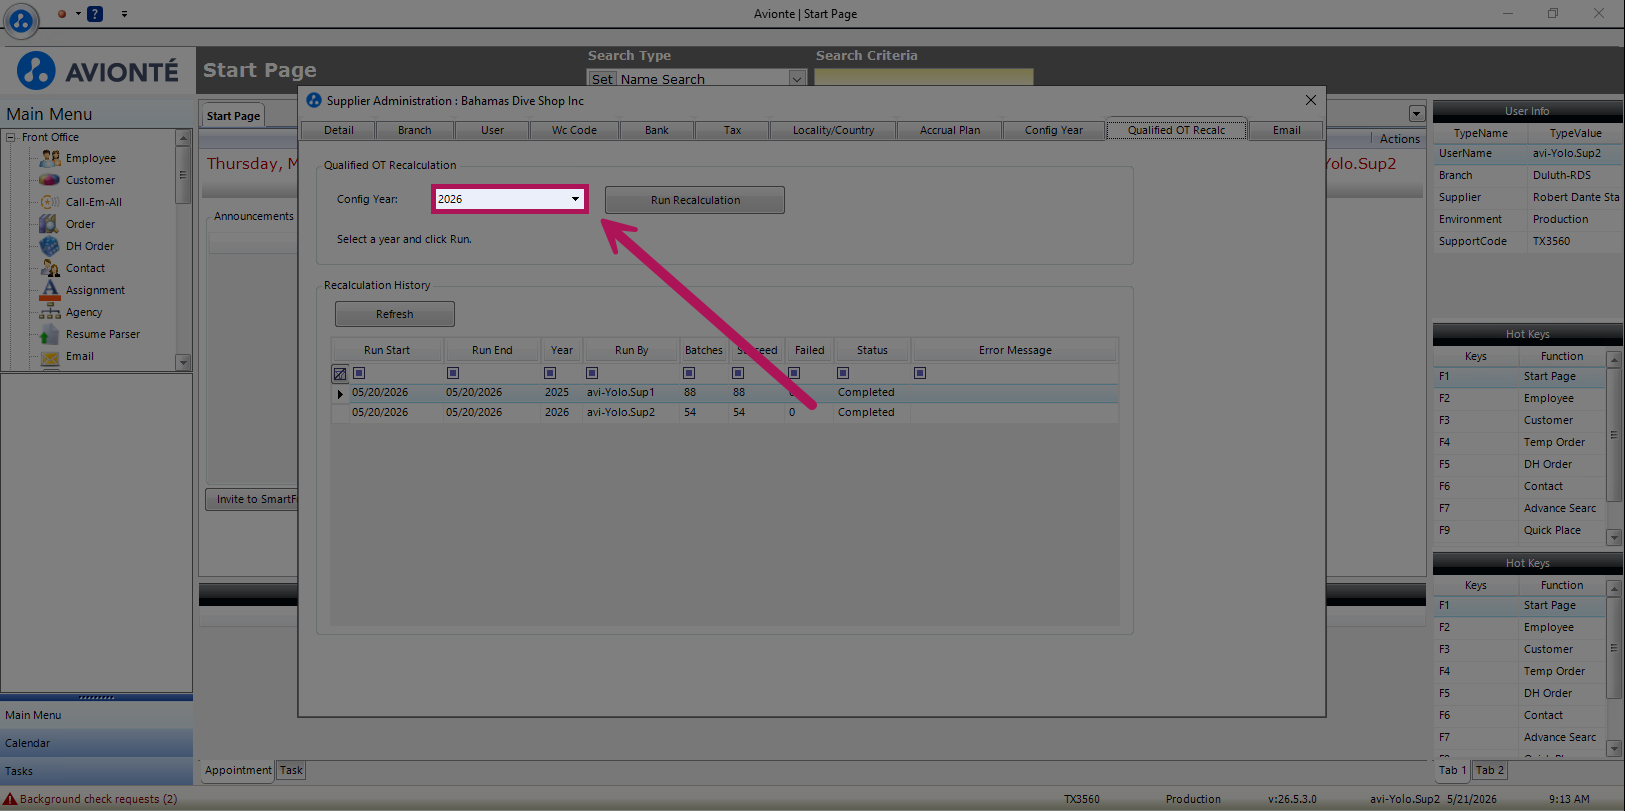Open the Actions link on Start Page
The height and width of the screenshot is (811, 1625).
tap(1400, 139)
